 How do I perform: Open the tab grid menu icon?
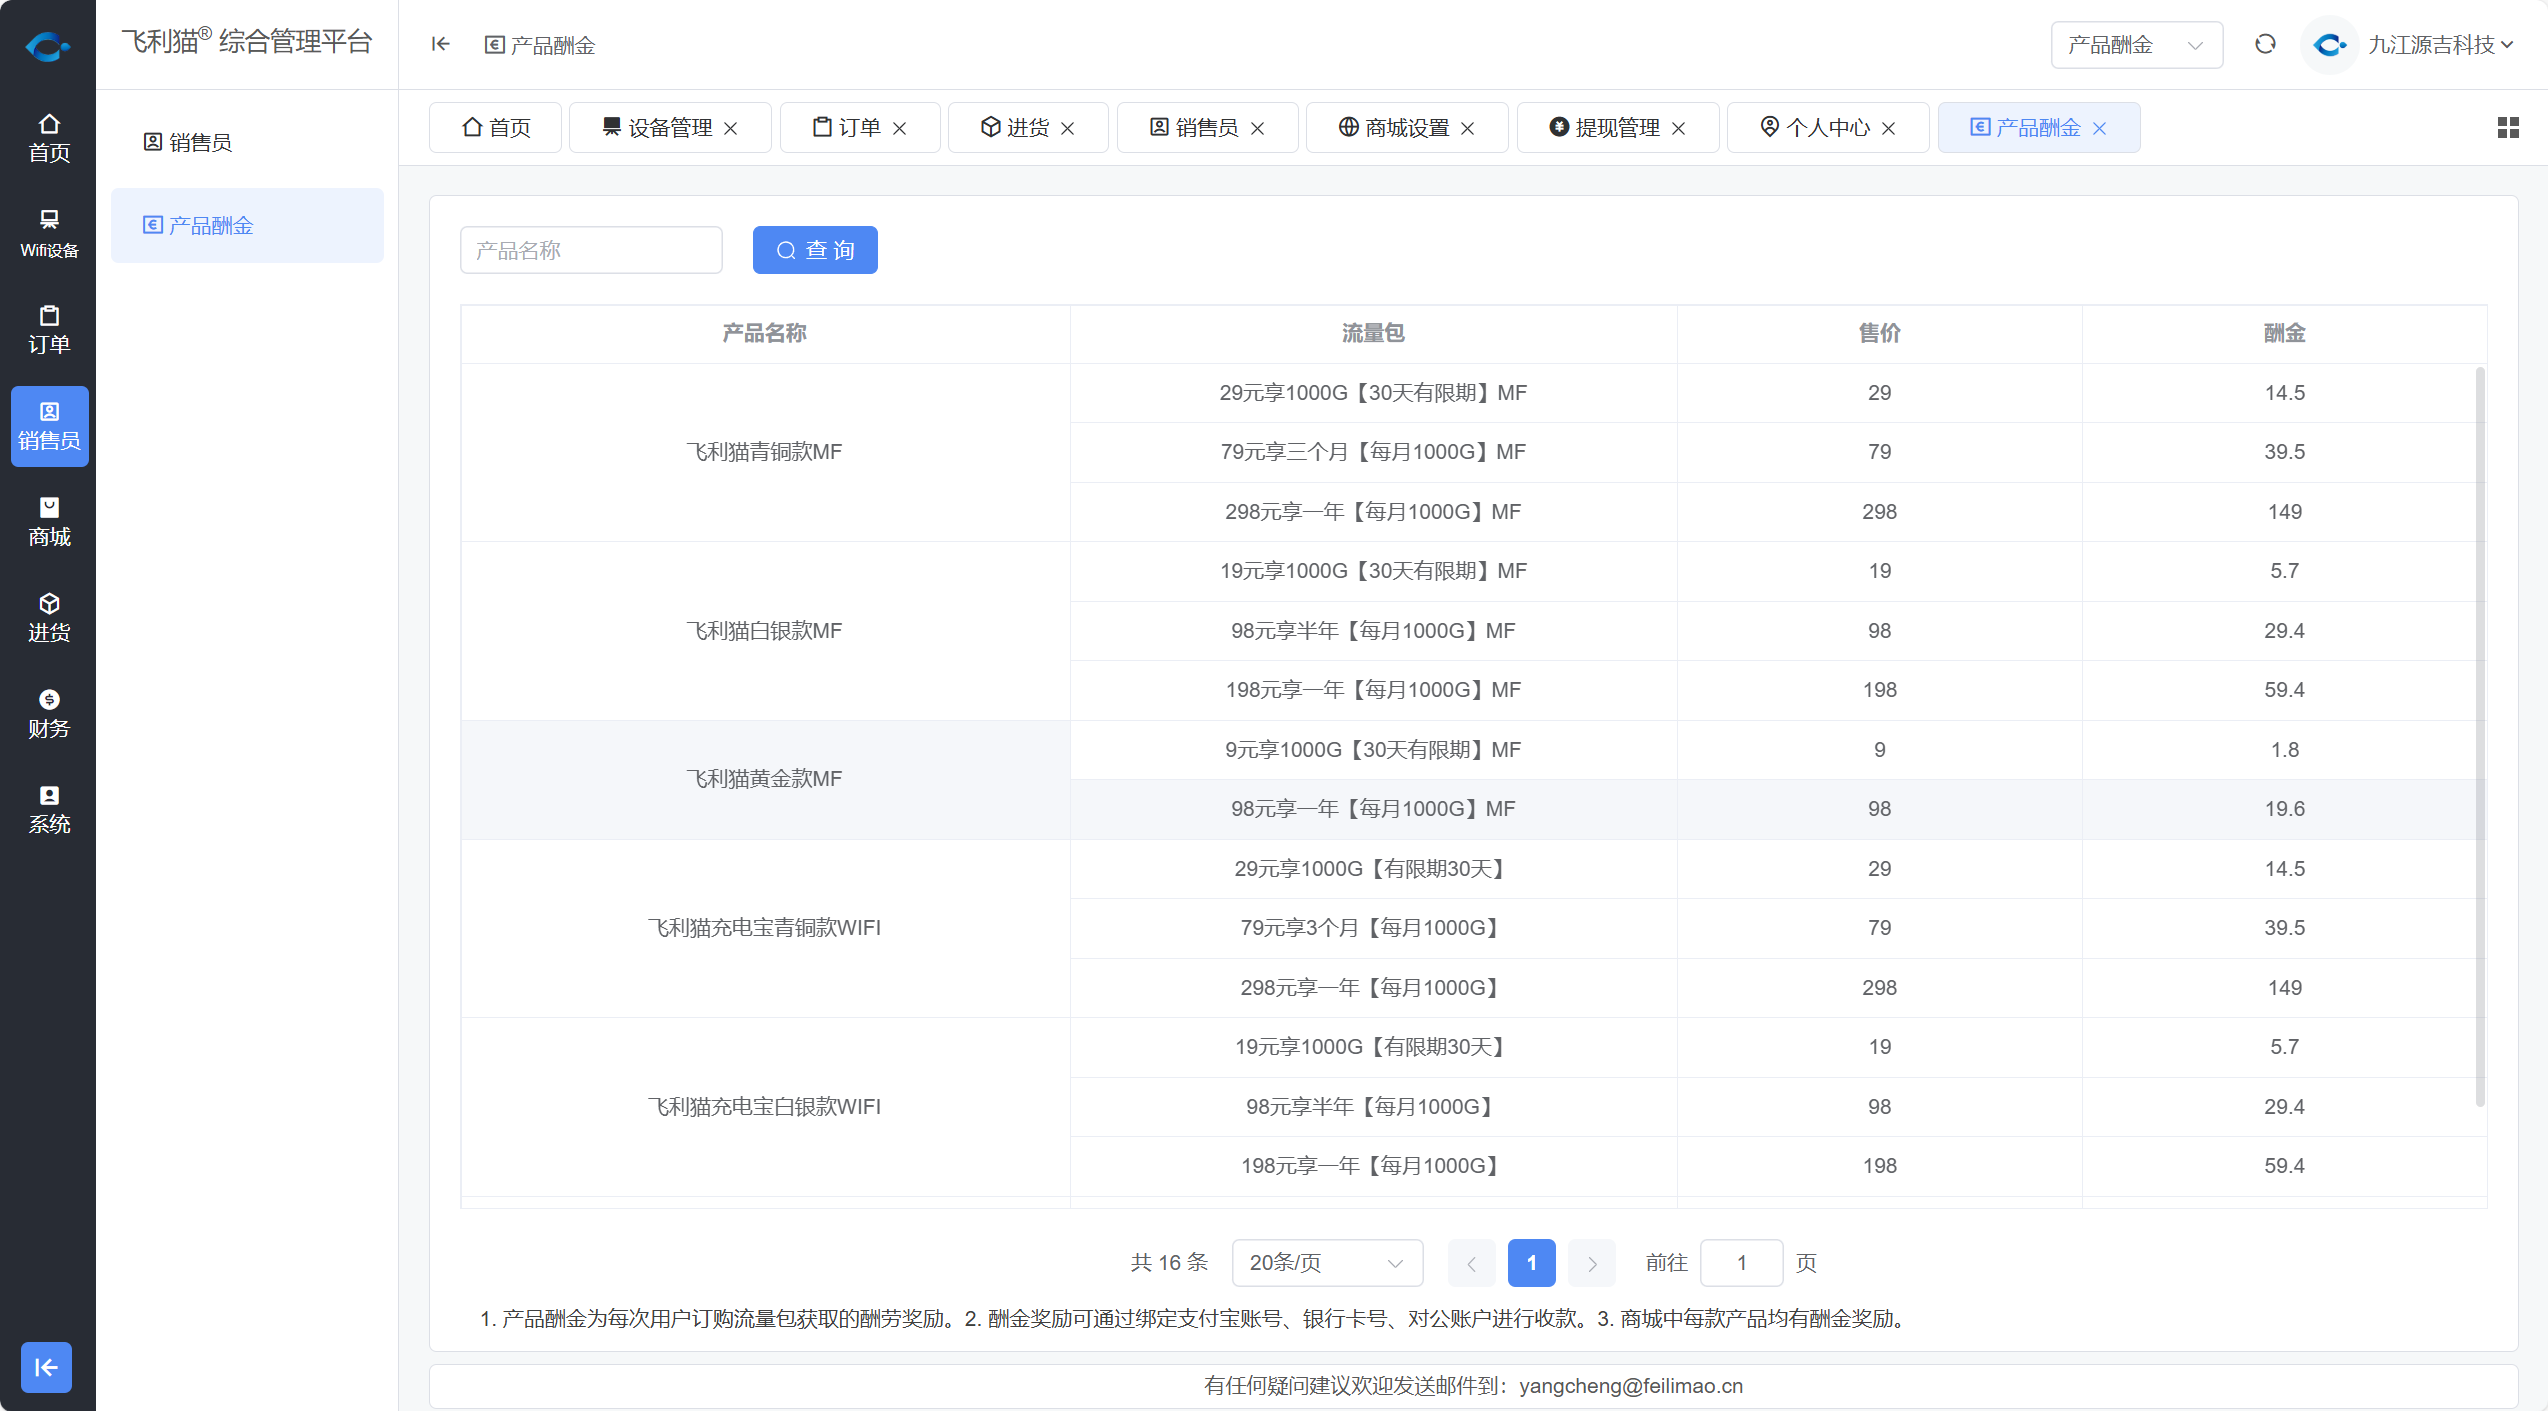[2508, 128]
